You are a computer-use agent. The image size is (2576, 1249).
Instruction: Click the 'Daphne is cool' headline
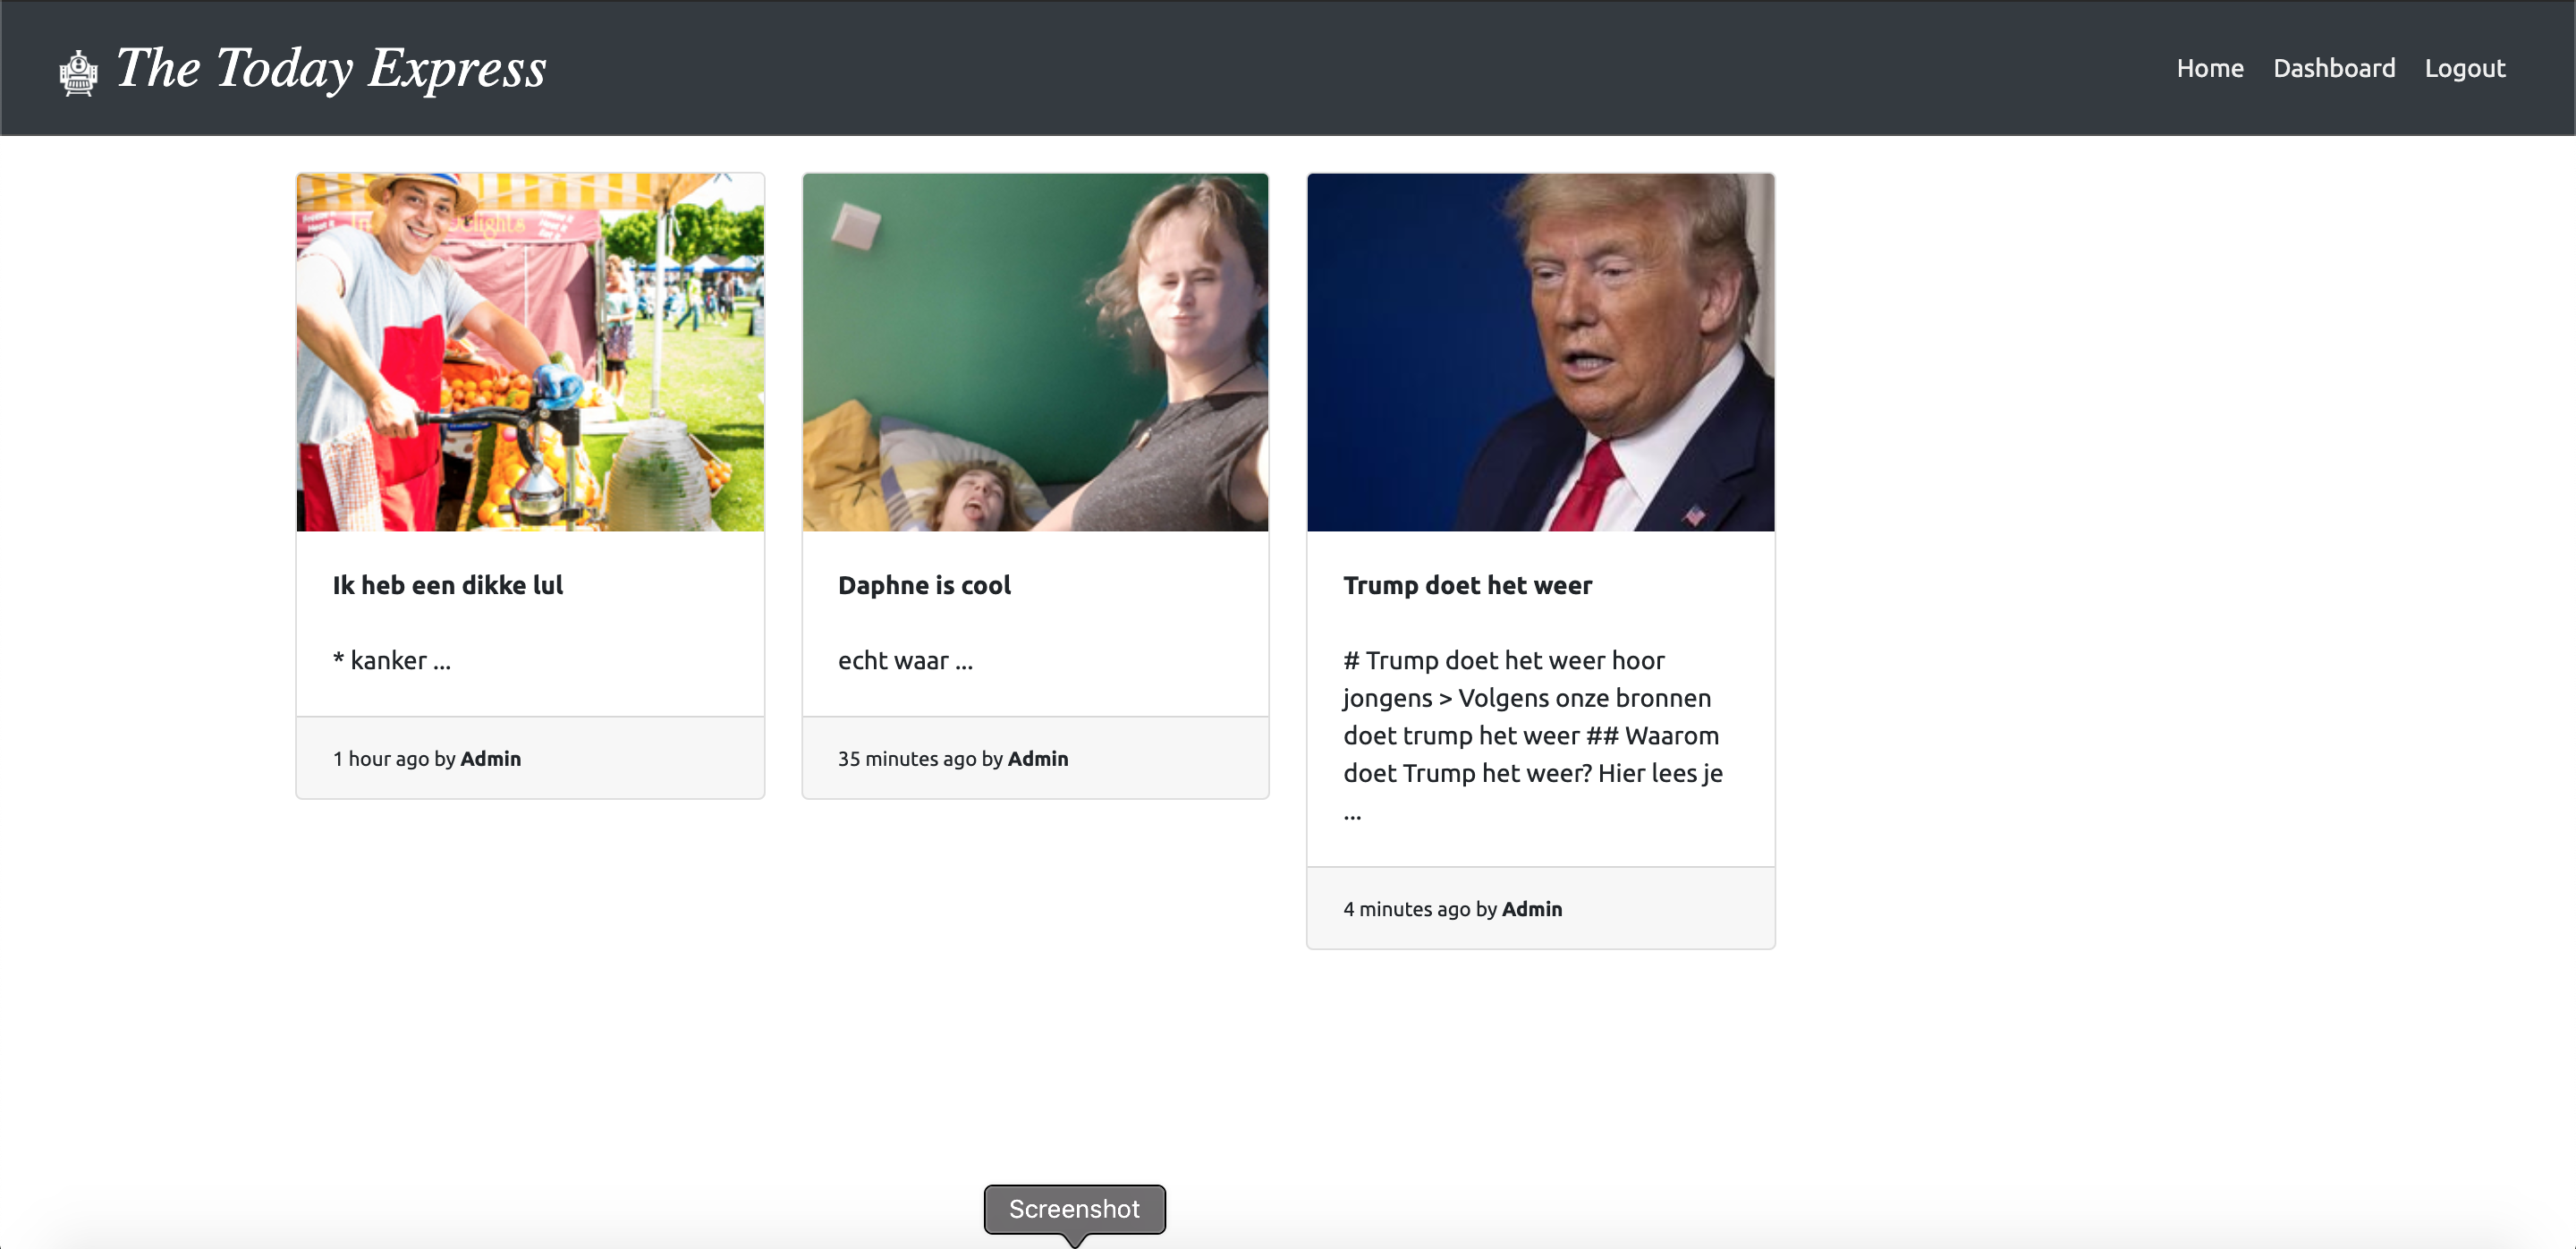pos(924,585)
